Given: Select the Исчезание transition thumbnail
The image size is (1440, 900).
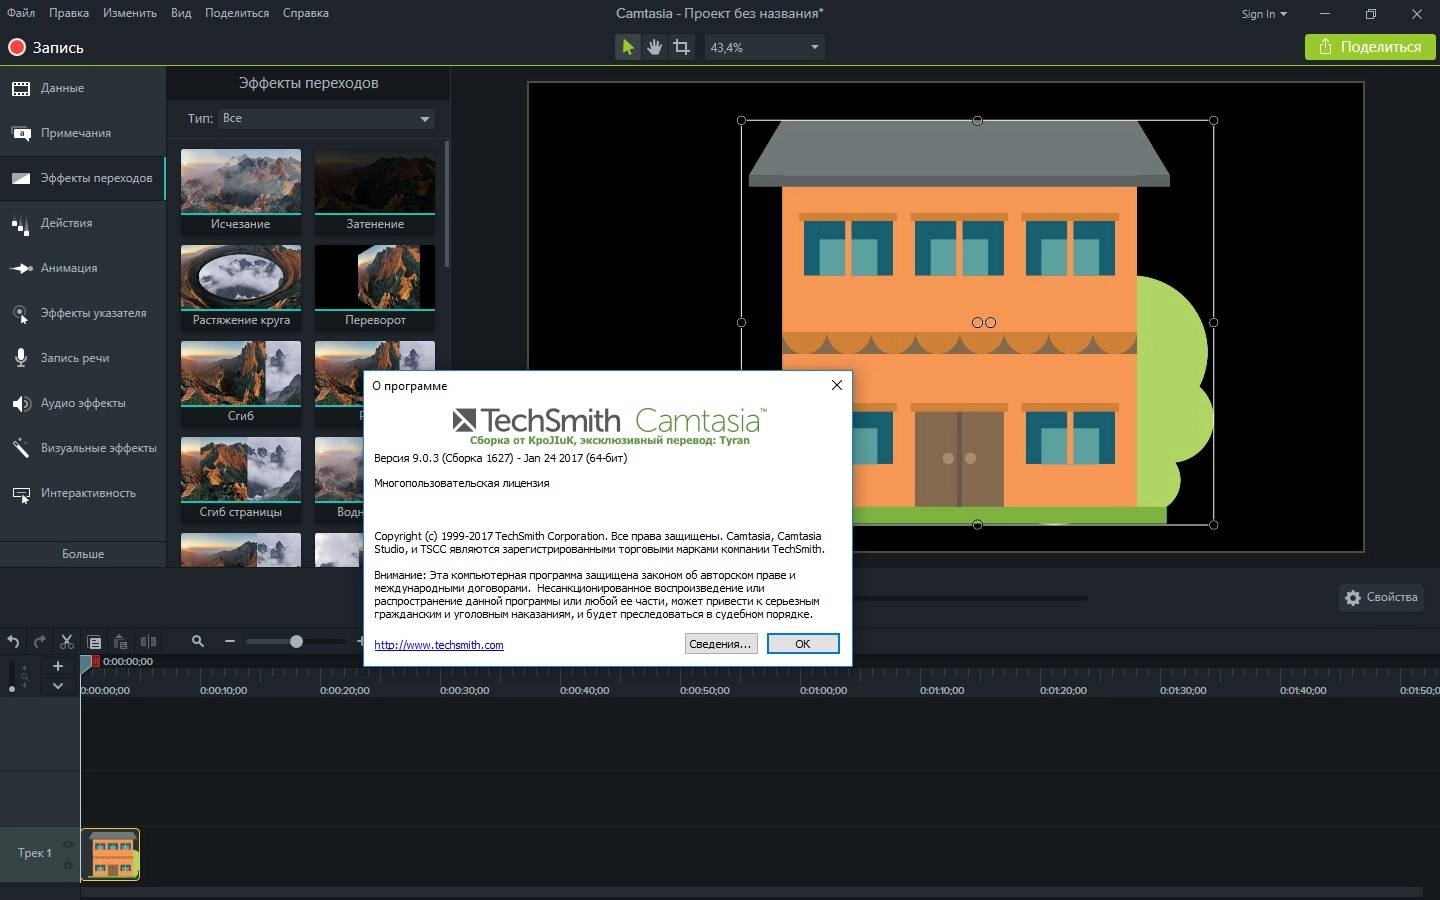Looking at the screenshot, I should (x=241, y=191).
